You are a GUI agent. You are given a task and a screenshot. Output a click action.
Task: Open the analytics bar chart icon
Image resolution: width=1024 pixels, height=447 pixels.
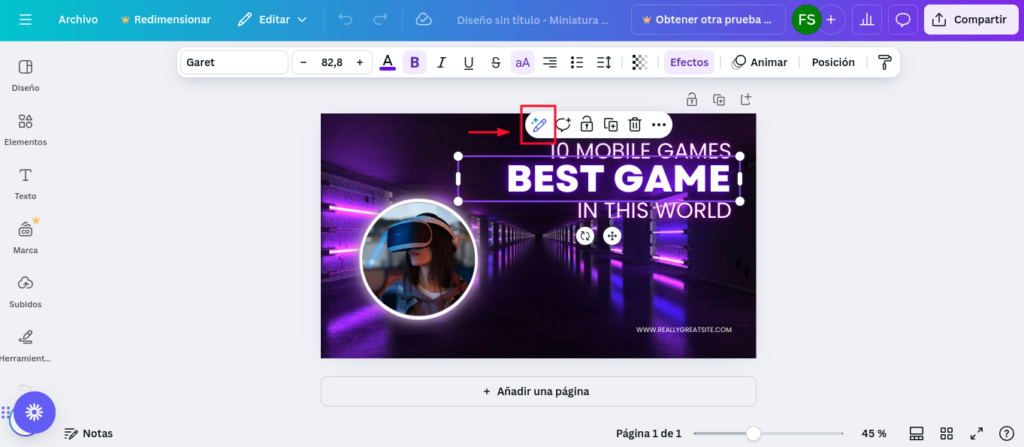click(x=867, y=20)
